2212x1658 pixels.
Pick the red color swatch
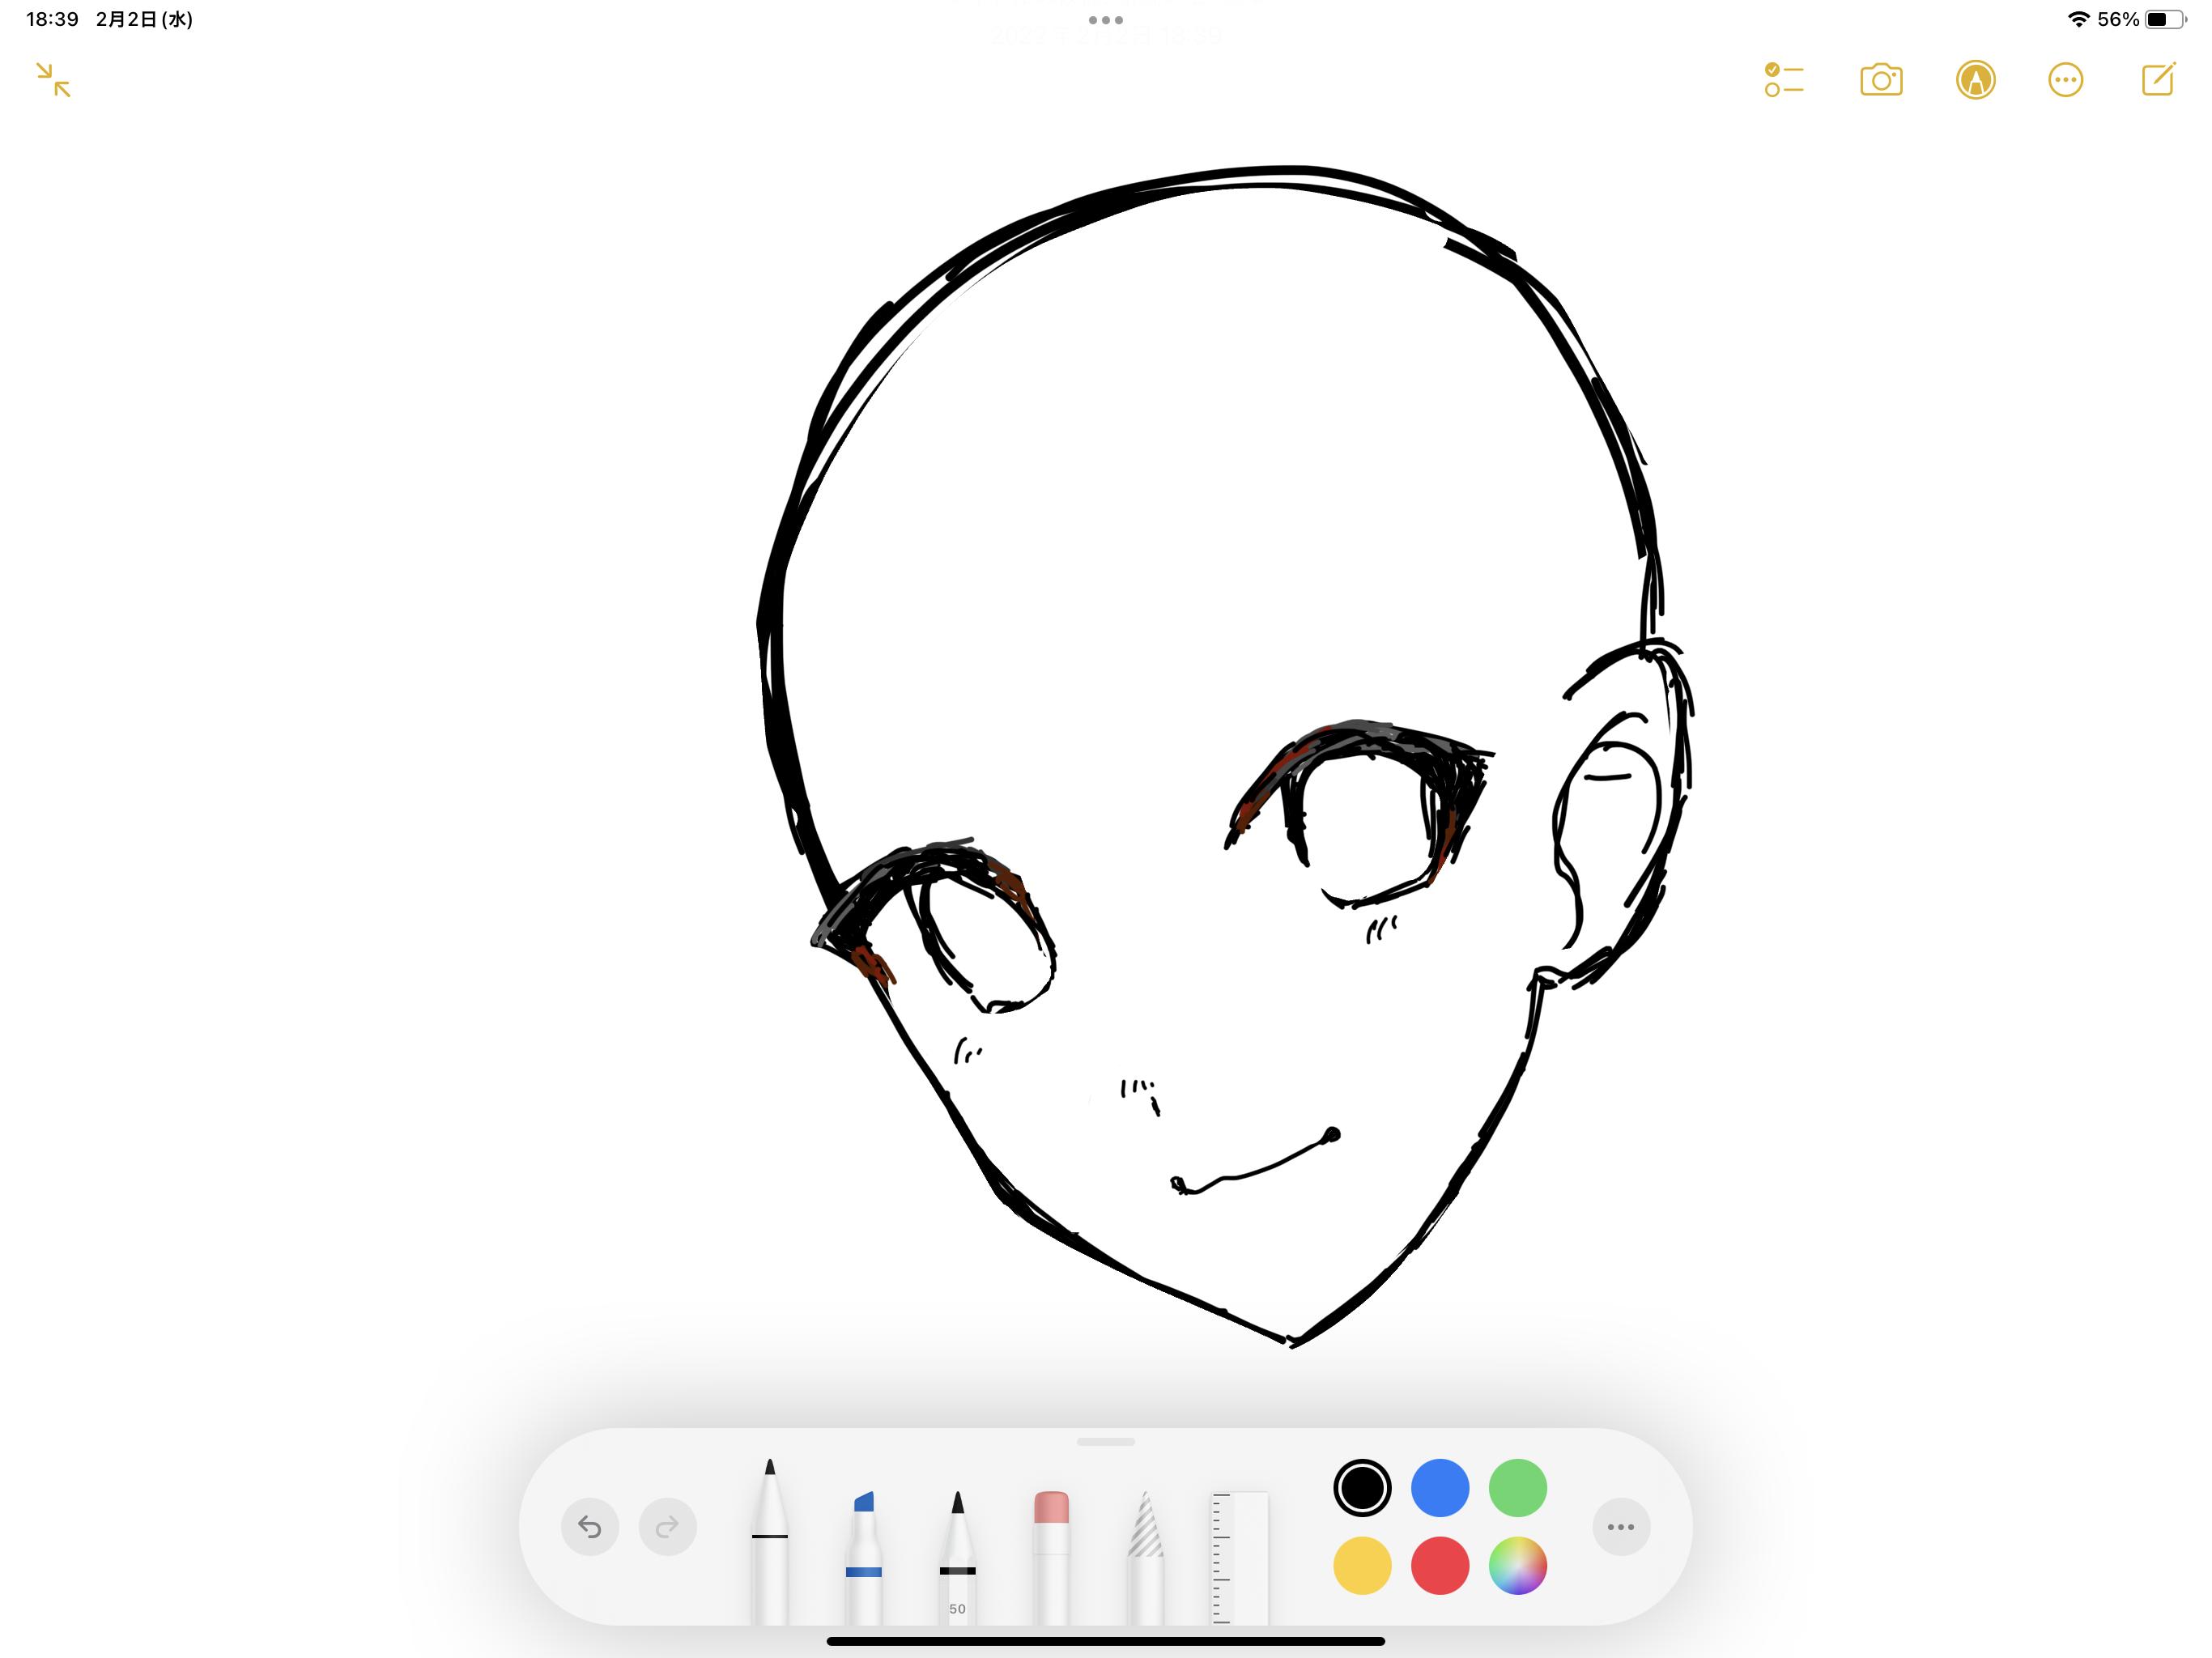click(x=1440, y=1566)
